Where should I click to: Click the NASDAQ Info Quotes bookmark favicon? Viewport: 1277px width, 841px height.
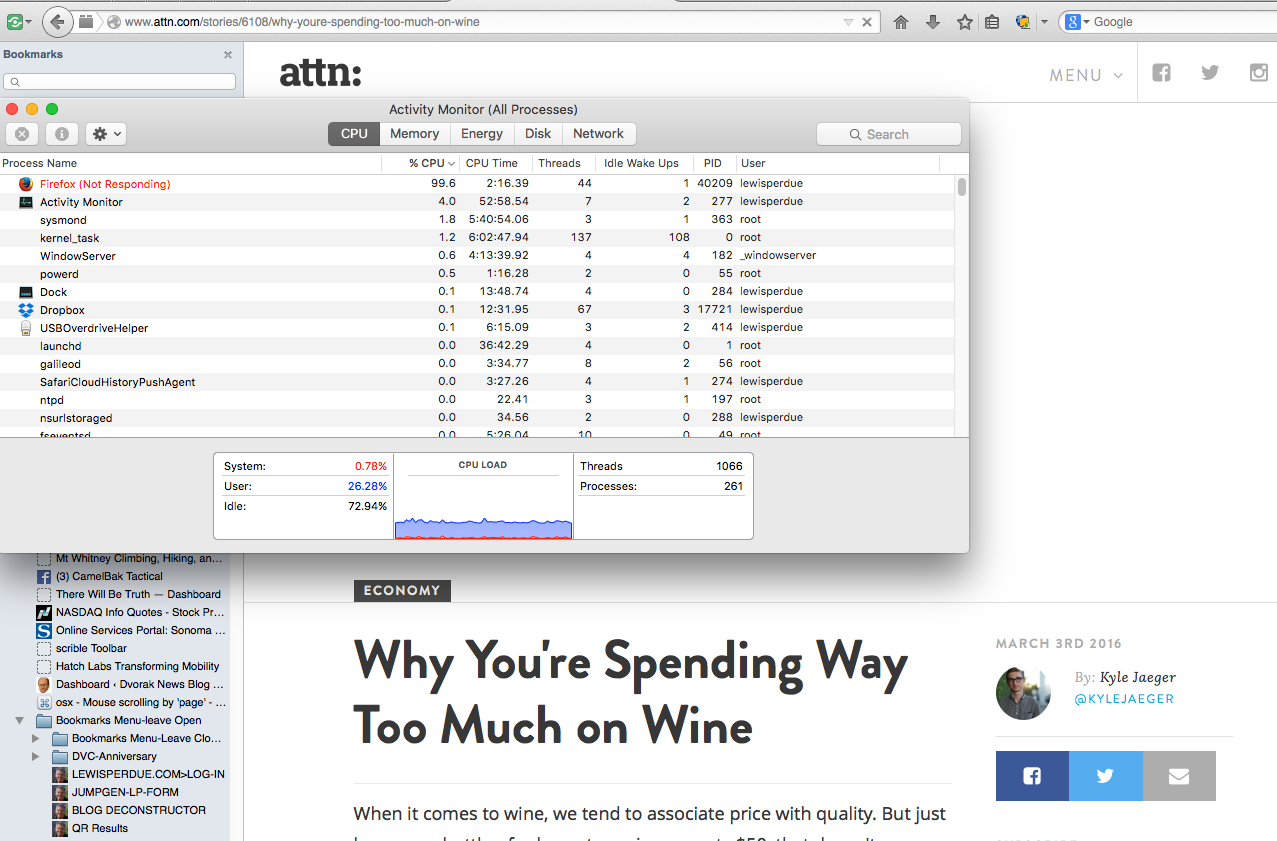click(x=44, y=612)
